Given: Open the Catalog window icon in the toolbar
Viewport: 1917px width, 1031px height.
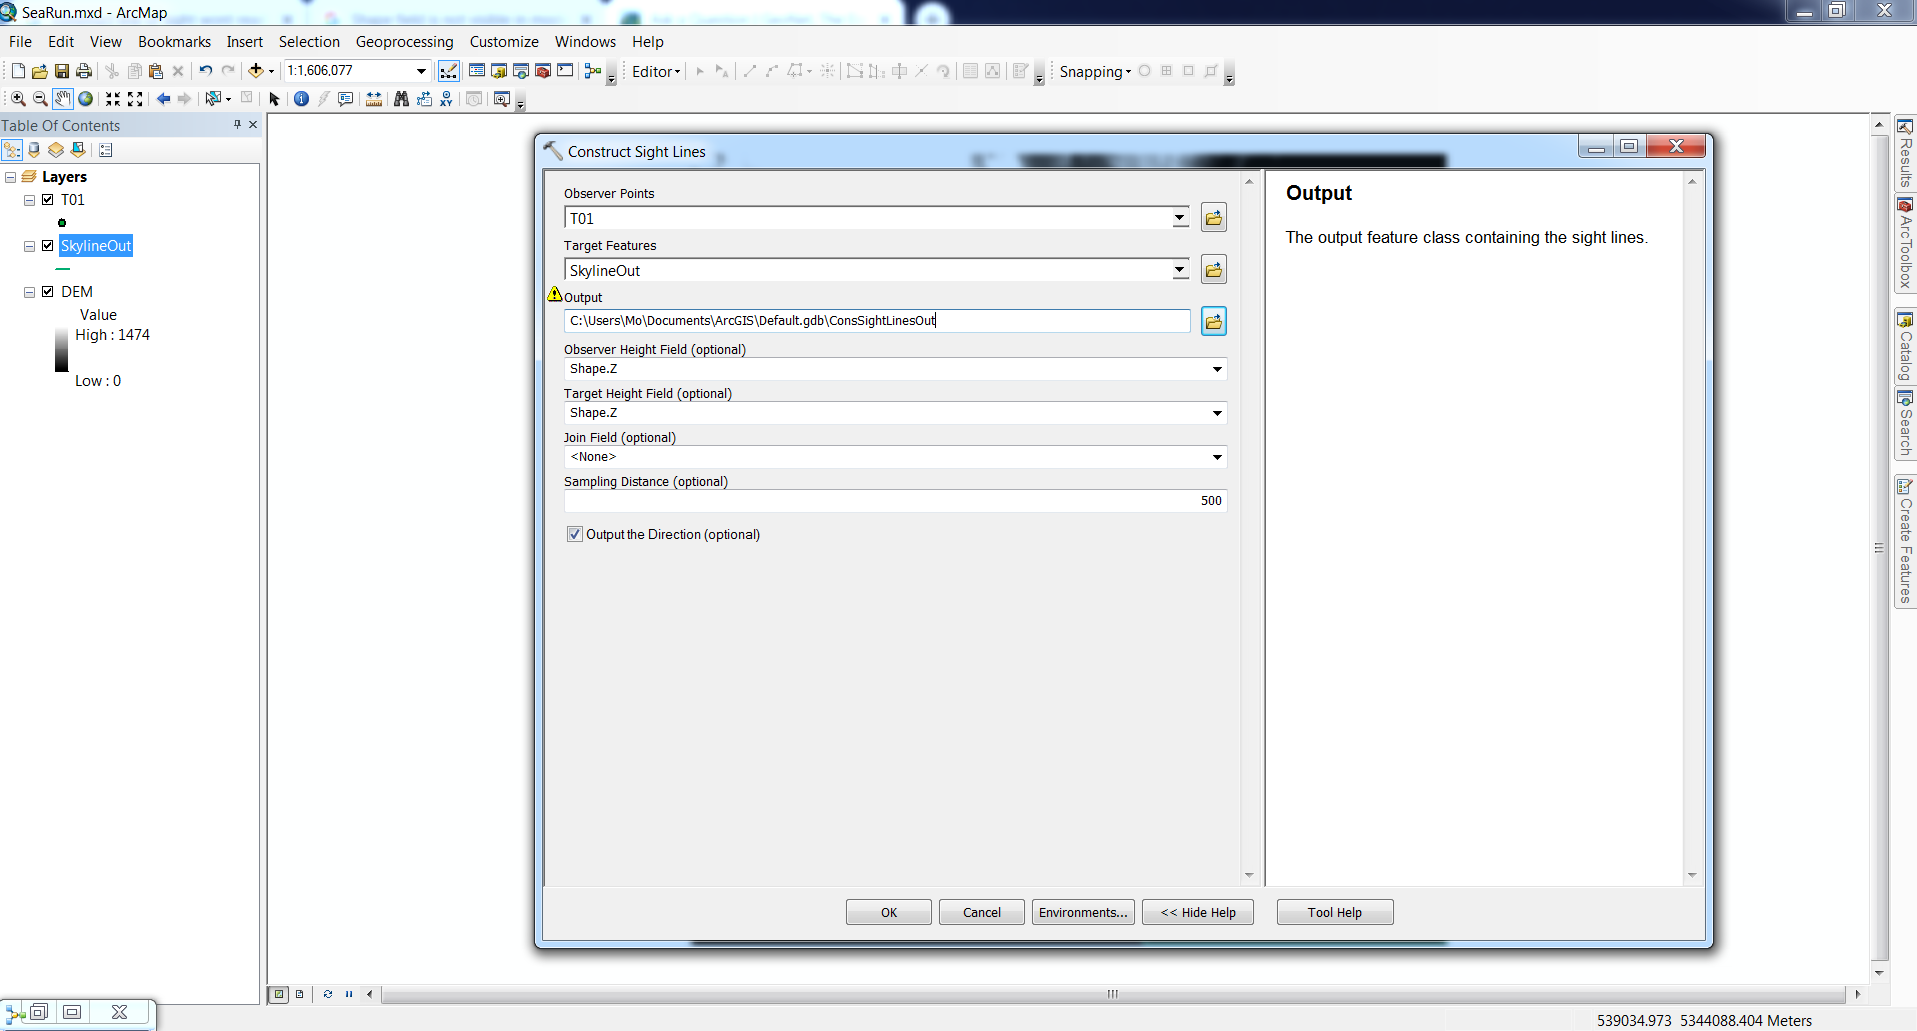Looking at the screenshot, I should 499,71.
